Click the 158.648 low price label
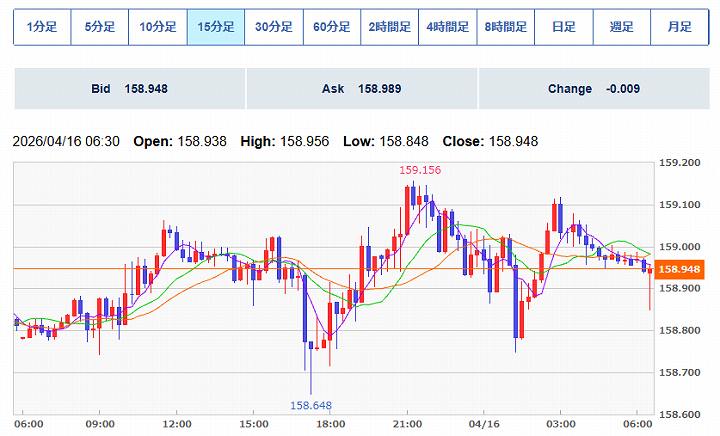This screenshot has width=720, height=436. coord(311,405)
